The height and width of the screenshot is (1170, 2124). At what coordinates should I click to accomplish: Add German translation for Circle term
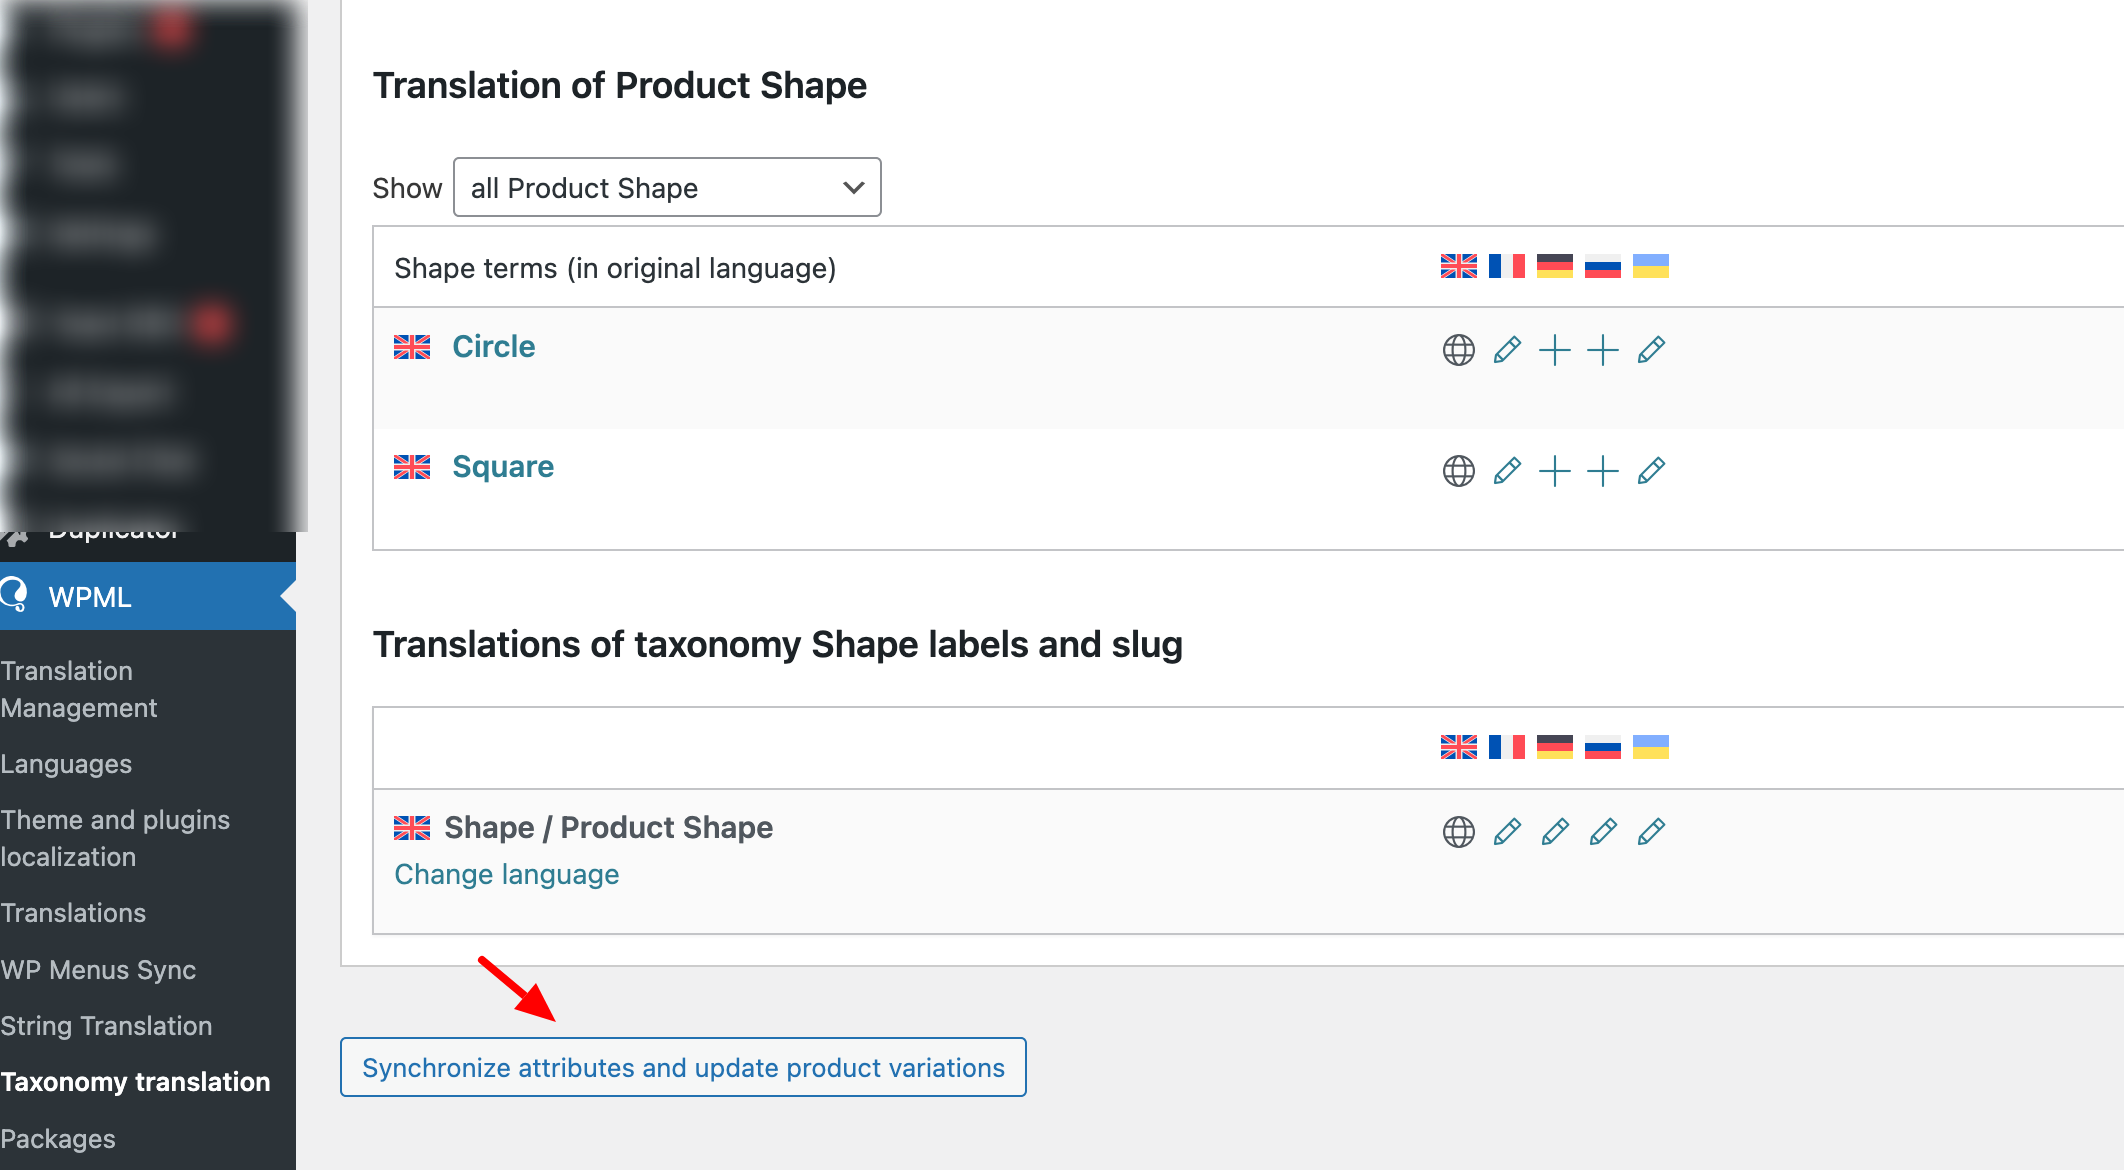pos(1555,350)
